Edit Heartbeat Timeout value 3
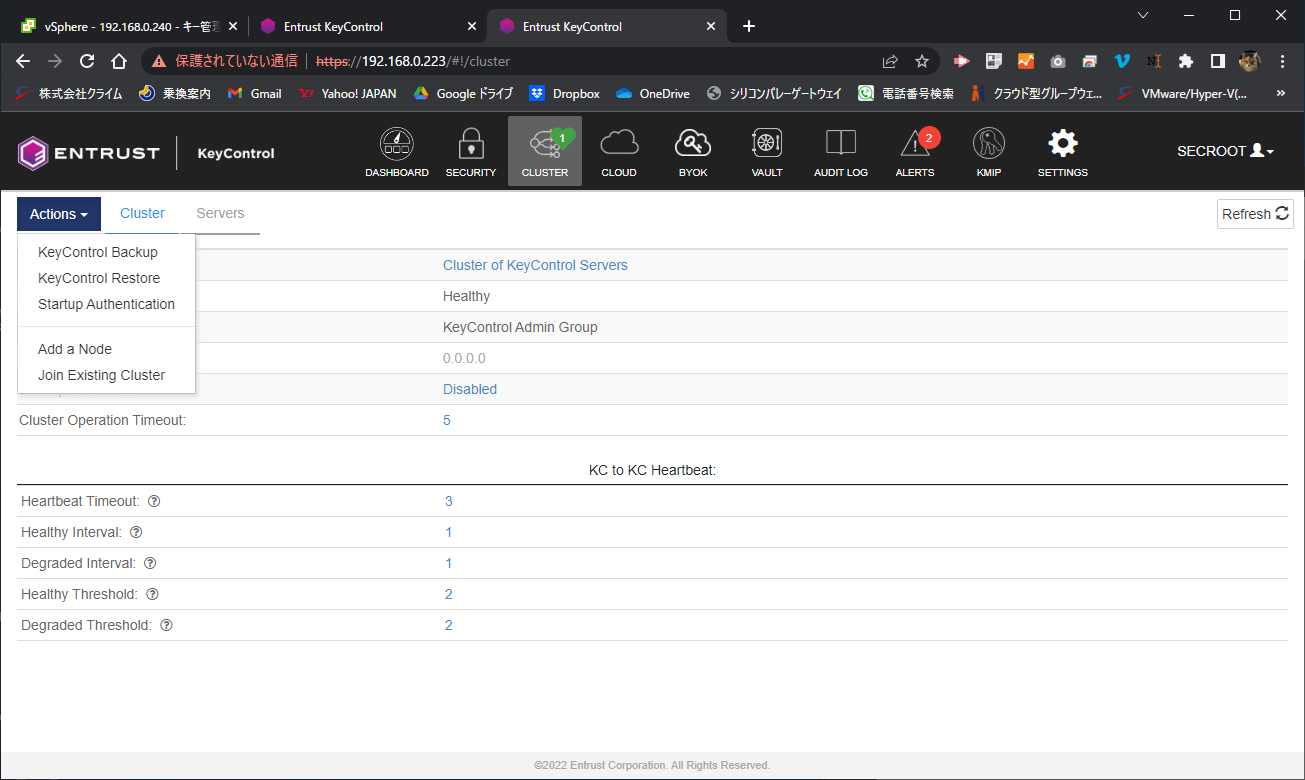Screen dimensions: 1305x780 point(449,501)
